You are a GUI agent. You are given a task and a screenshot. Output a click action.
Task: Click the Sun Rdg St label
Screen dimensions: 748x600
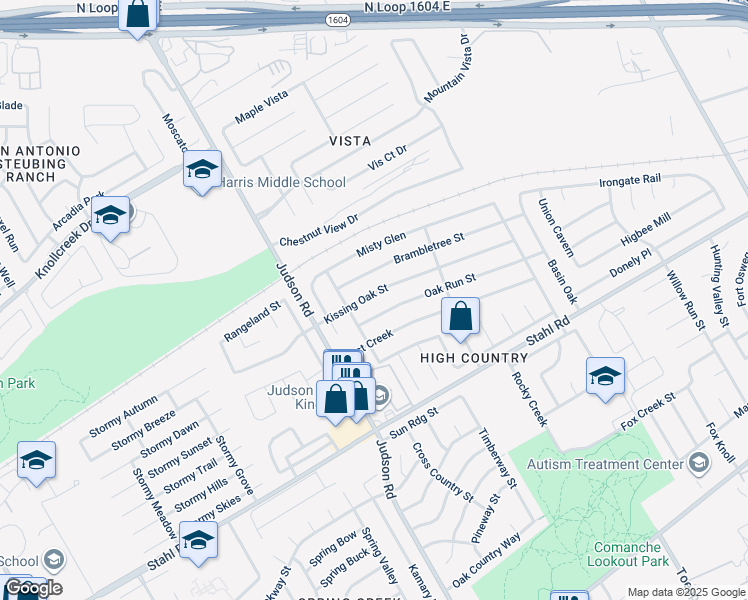414,423
